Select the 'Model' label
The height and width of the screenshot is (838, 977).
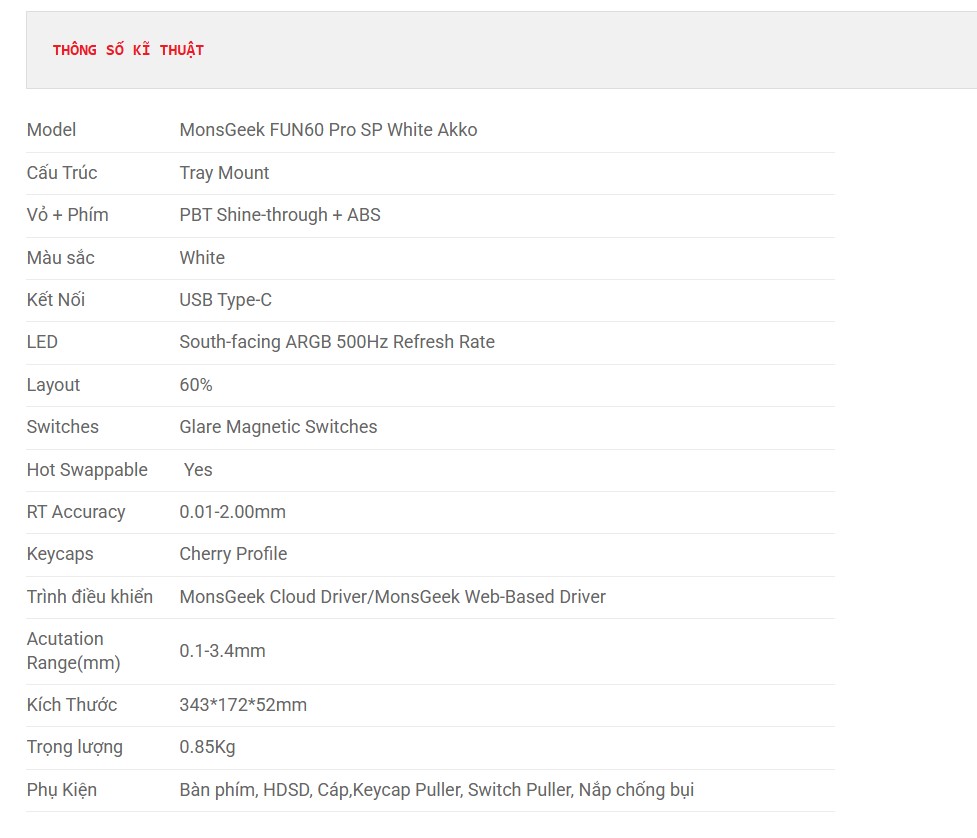tap(51, 130)
